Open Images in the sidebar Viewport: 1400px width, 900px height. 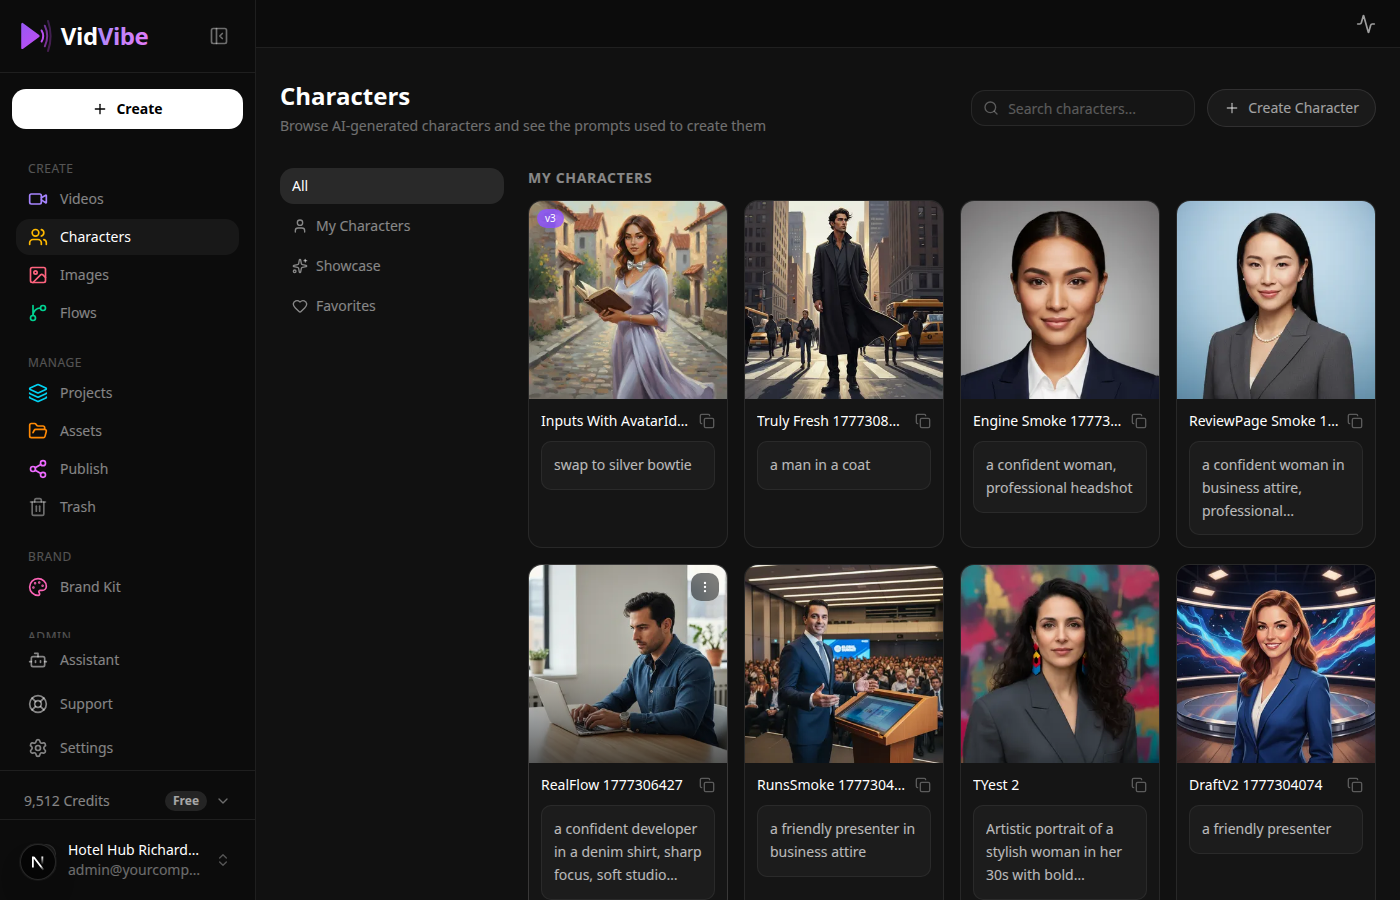click(127, 275)
